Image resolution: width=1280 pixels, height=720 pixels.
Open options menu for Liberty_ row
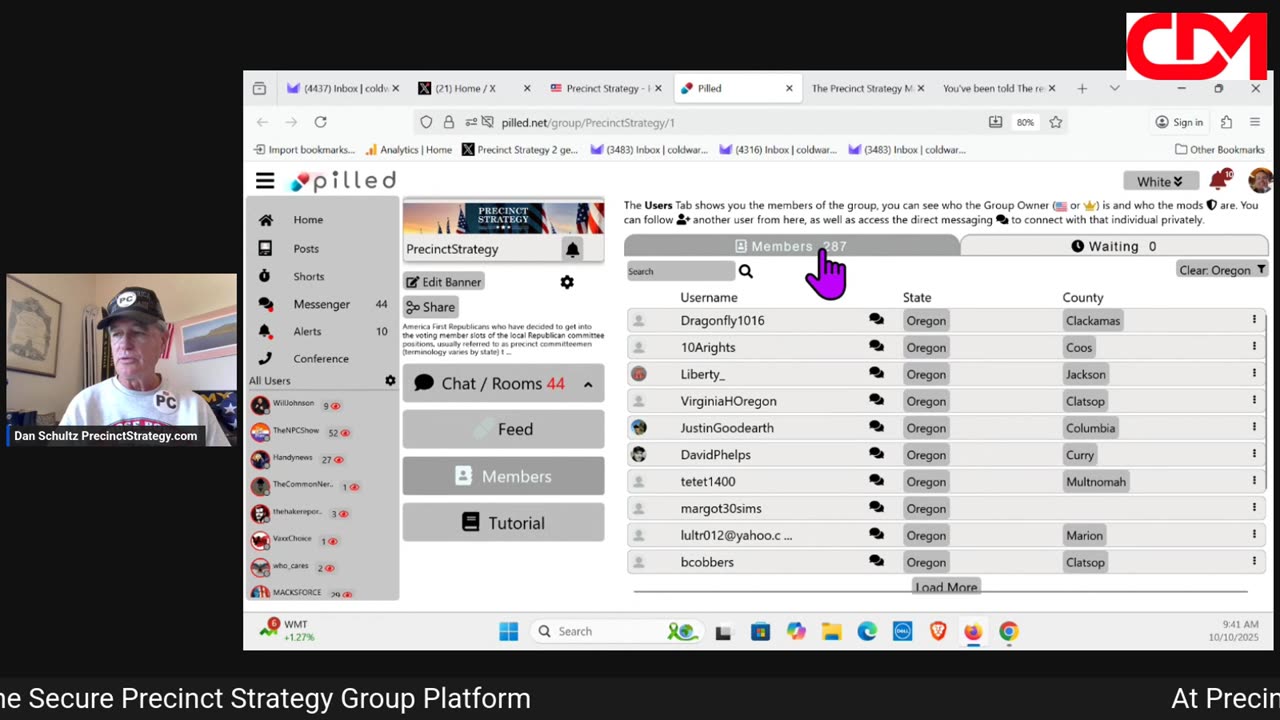tap(1253, 373)
